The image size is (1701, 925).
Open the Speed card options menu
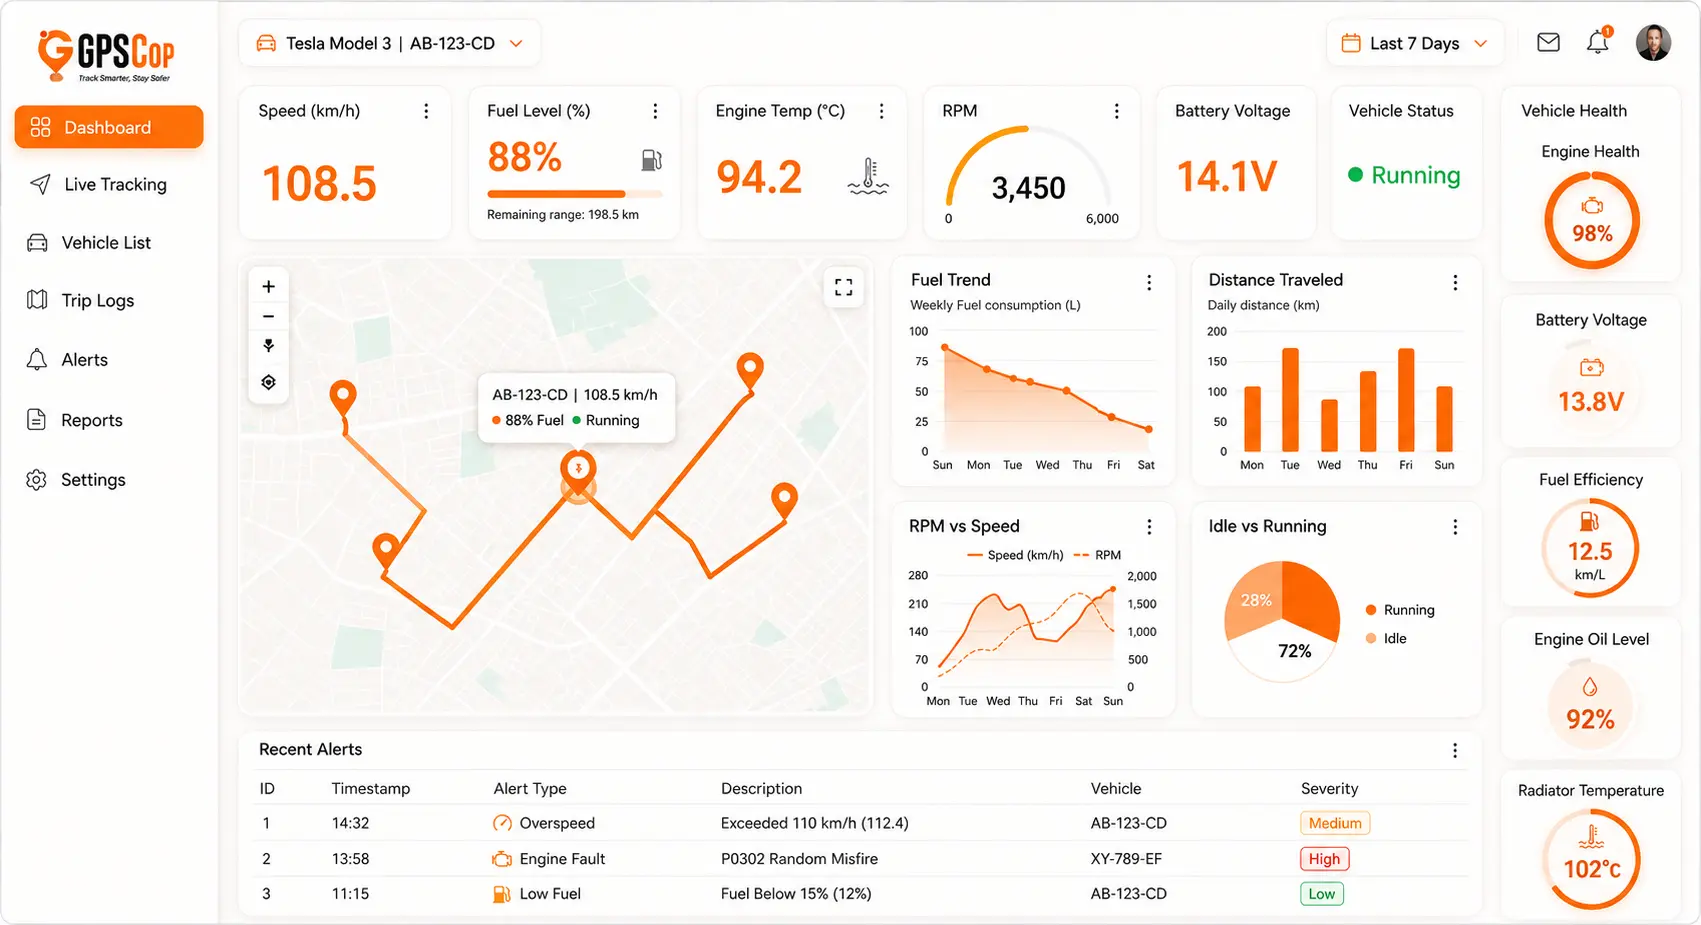click(x=426, y=111)
